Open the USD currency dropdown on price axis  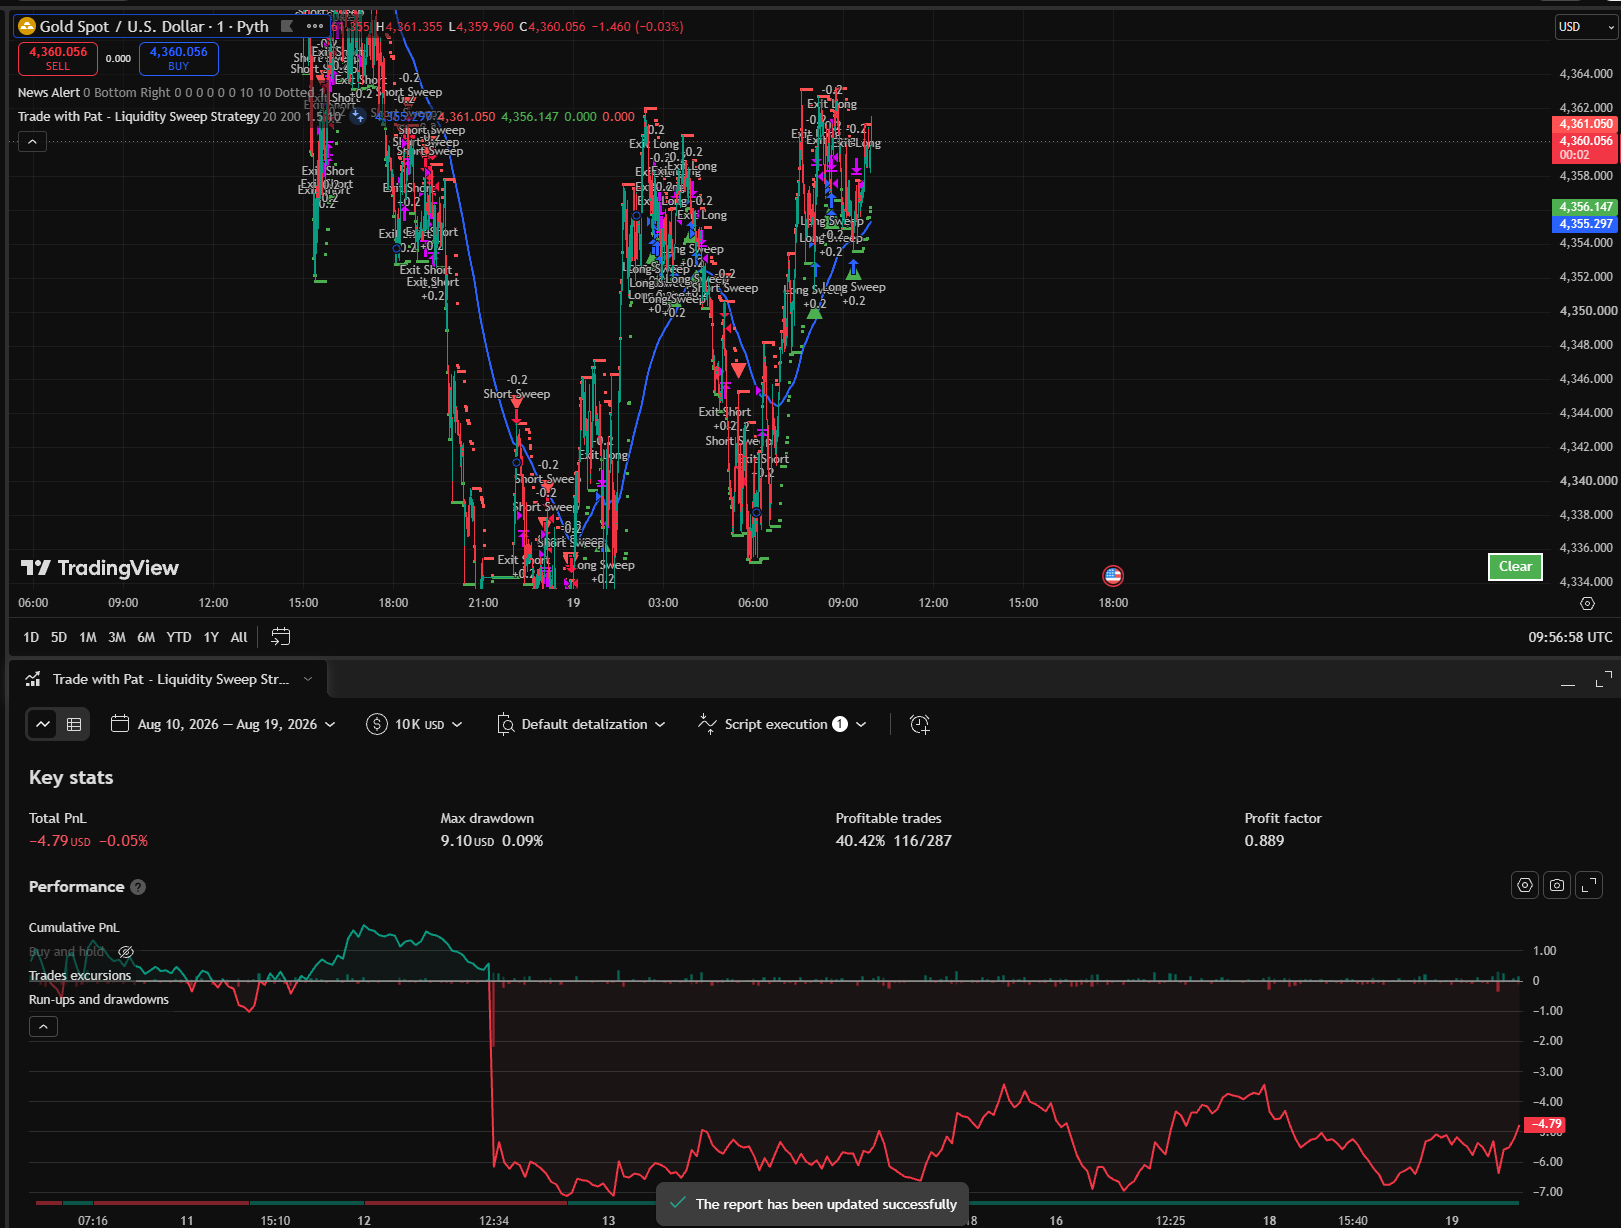(1586, 27)
